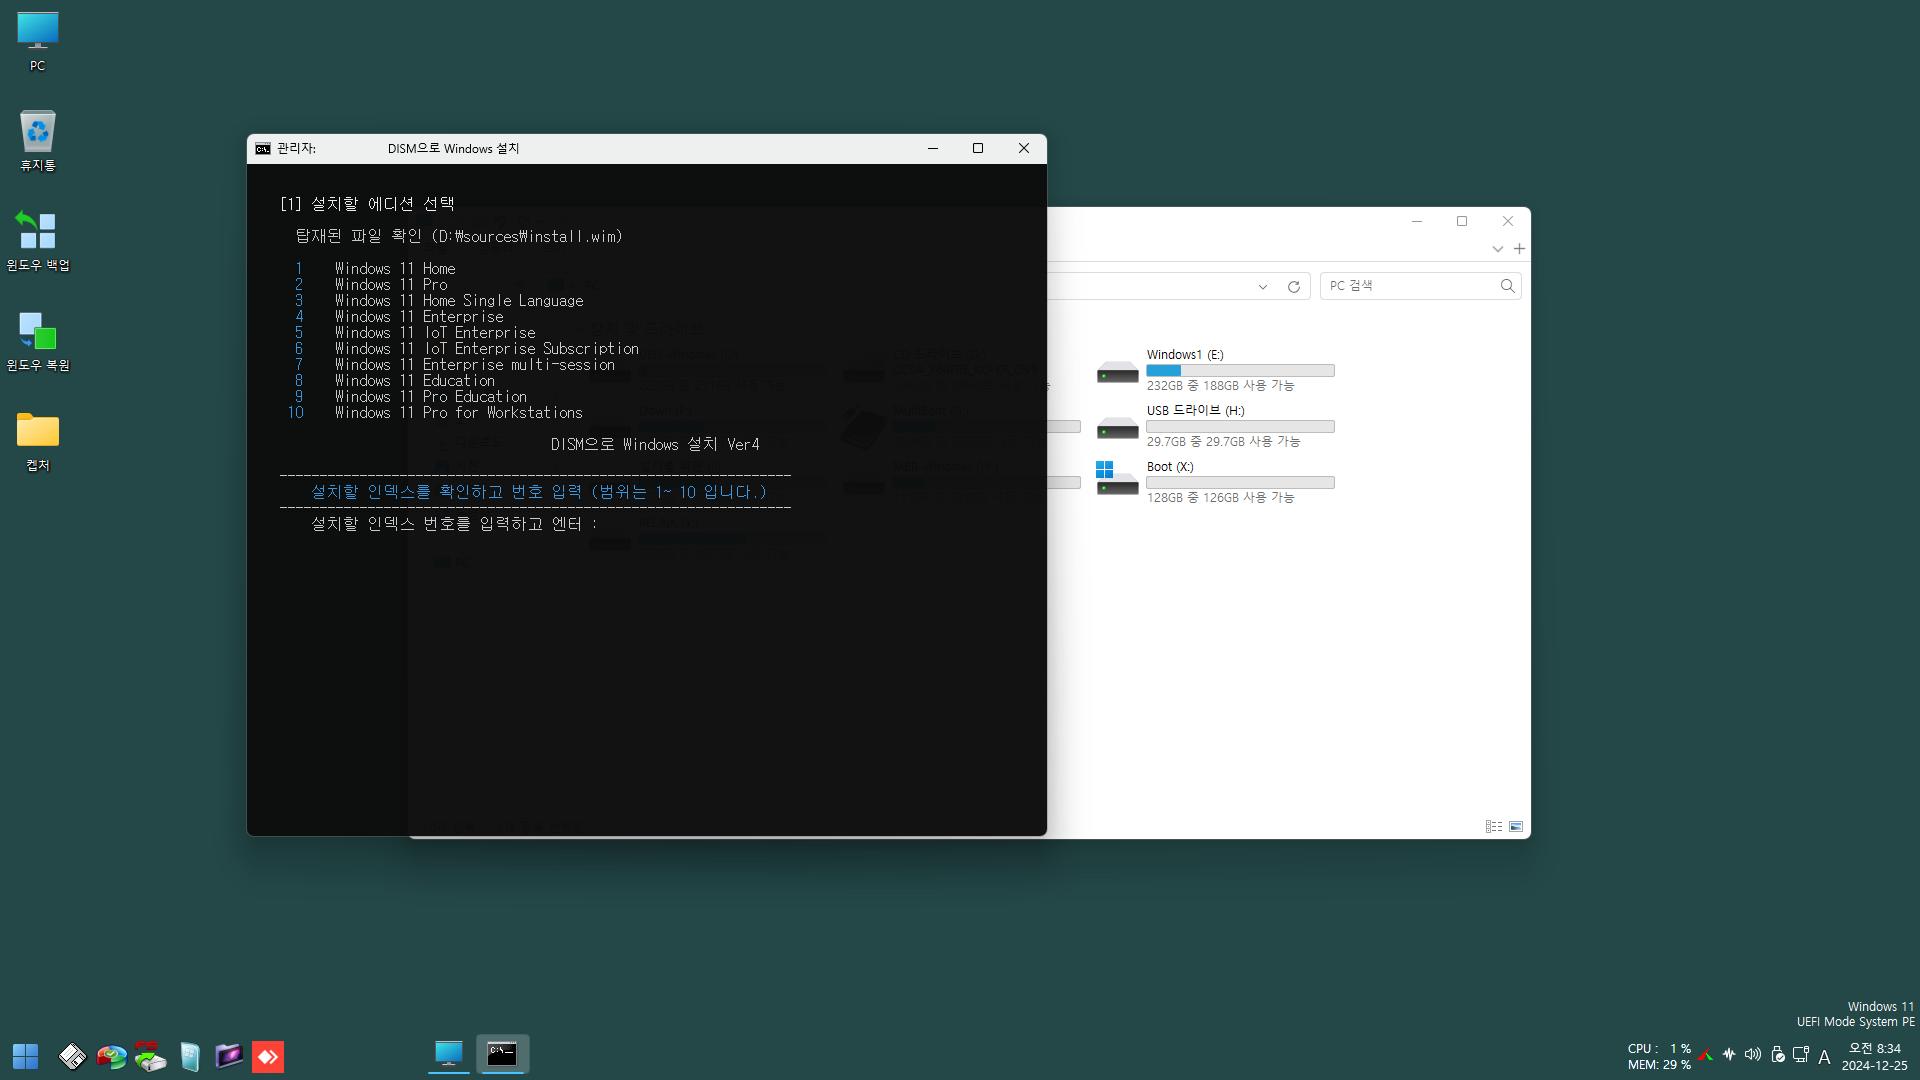This screenshot has width=1920, height=1080.
Task: Click the red-green tray arrow icon
Action: tap(1706, 1055)
